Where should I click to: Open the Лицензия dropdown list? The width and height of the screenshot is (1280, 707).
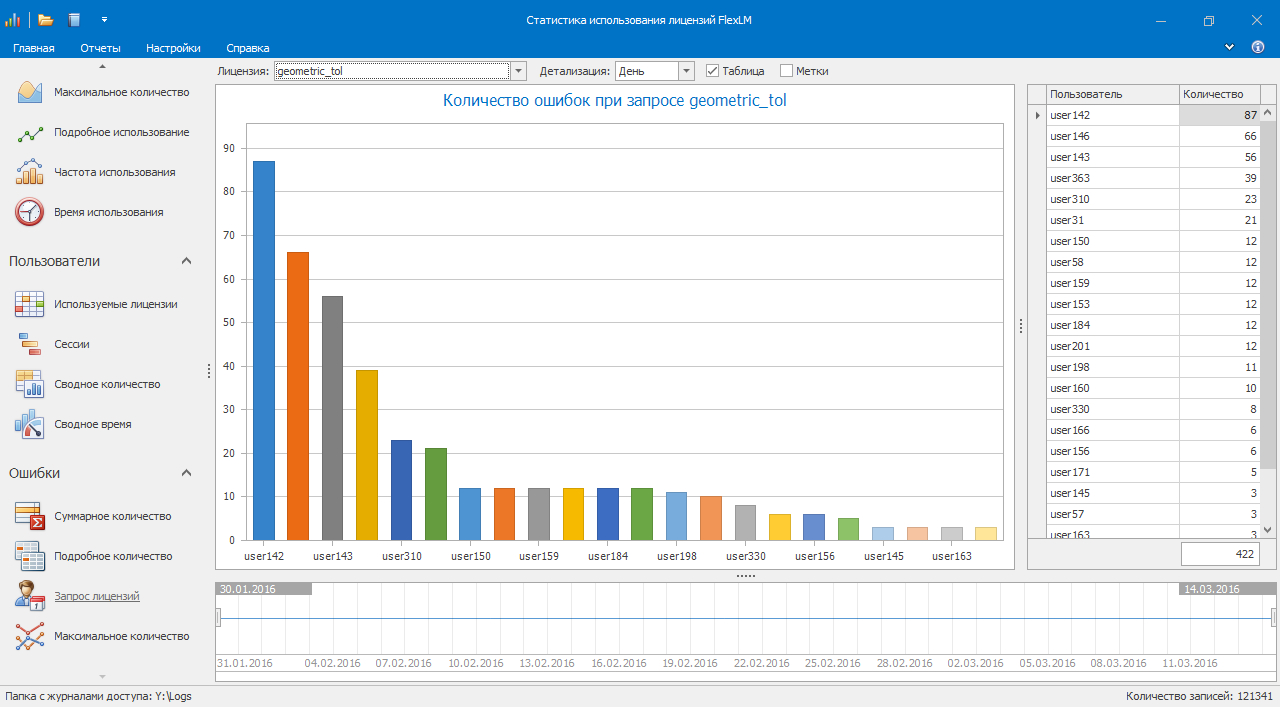pyautogui.click(x=518, y=71)
